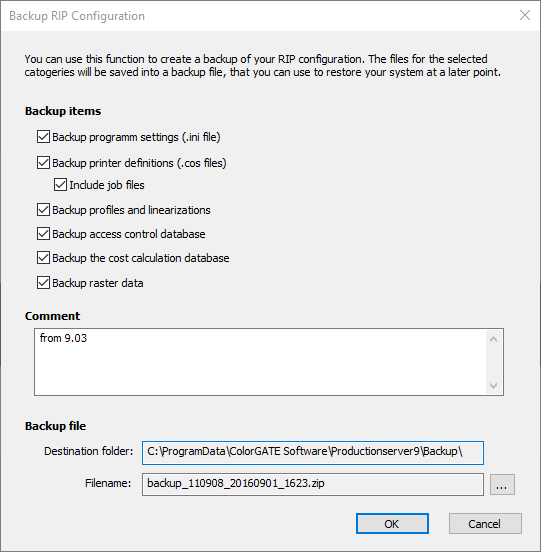Click the Filename field with backup zip name

pyautogui.click(x=313, y=484)
